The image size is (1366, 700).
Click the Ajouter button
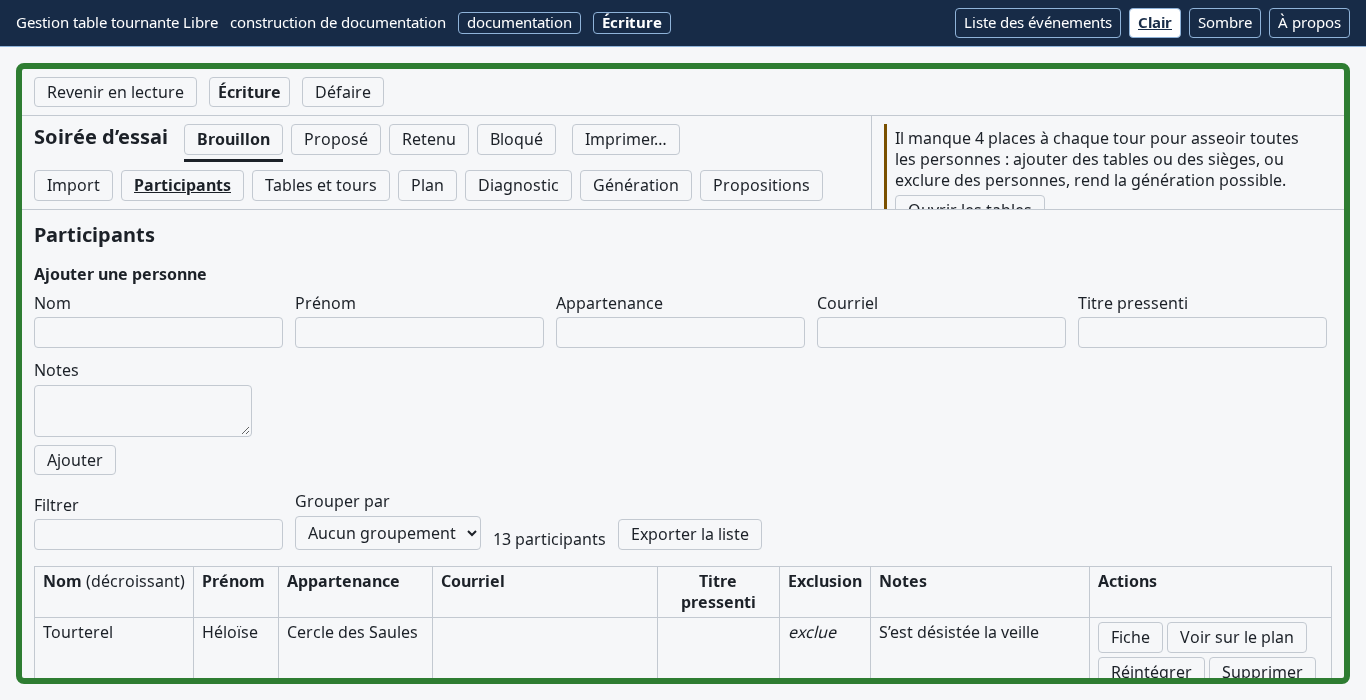[75, 460]
